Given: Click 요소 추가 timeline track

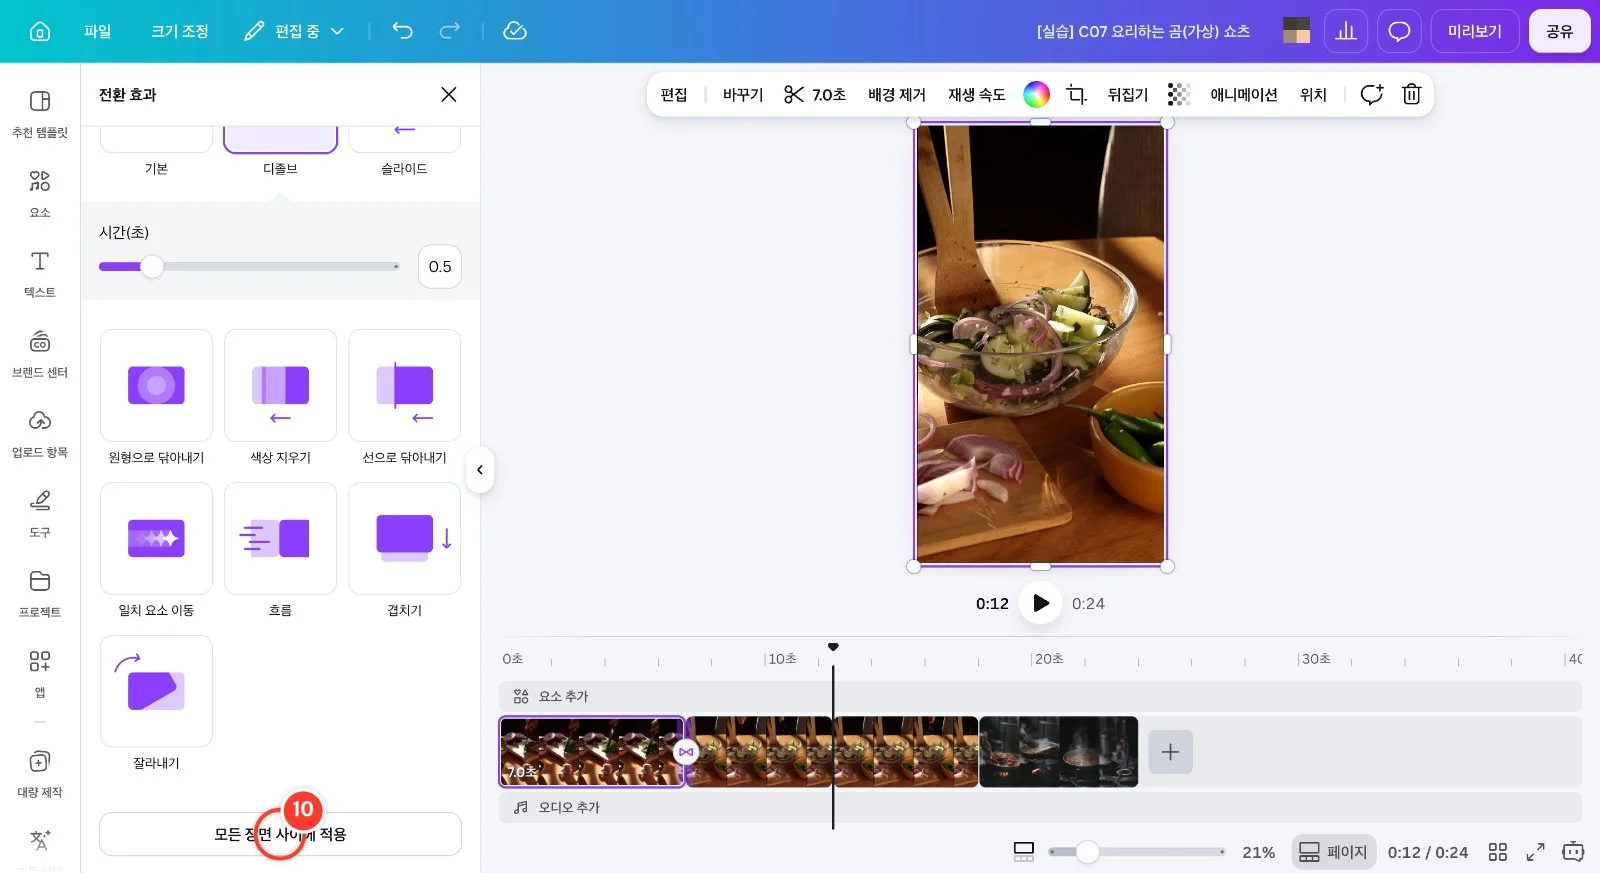Looking at the screenshot, I should pos(1040,696).
